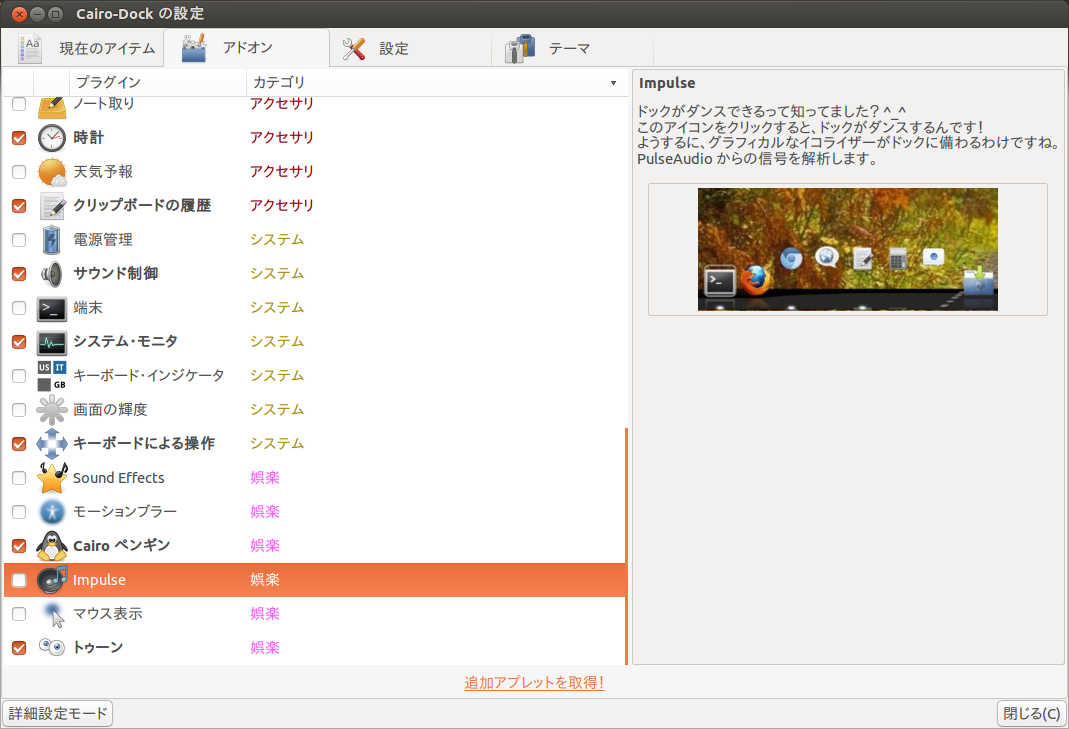1069x729 pixels.
Task: Sort by the category (カテゴリ) column header
Action: tap(436, 83)
